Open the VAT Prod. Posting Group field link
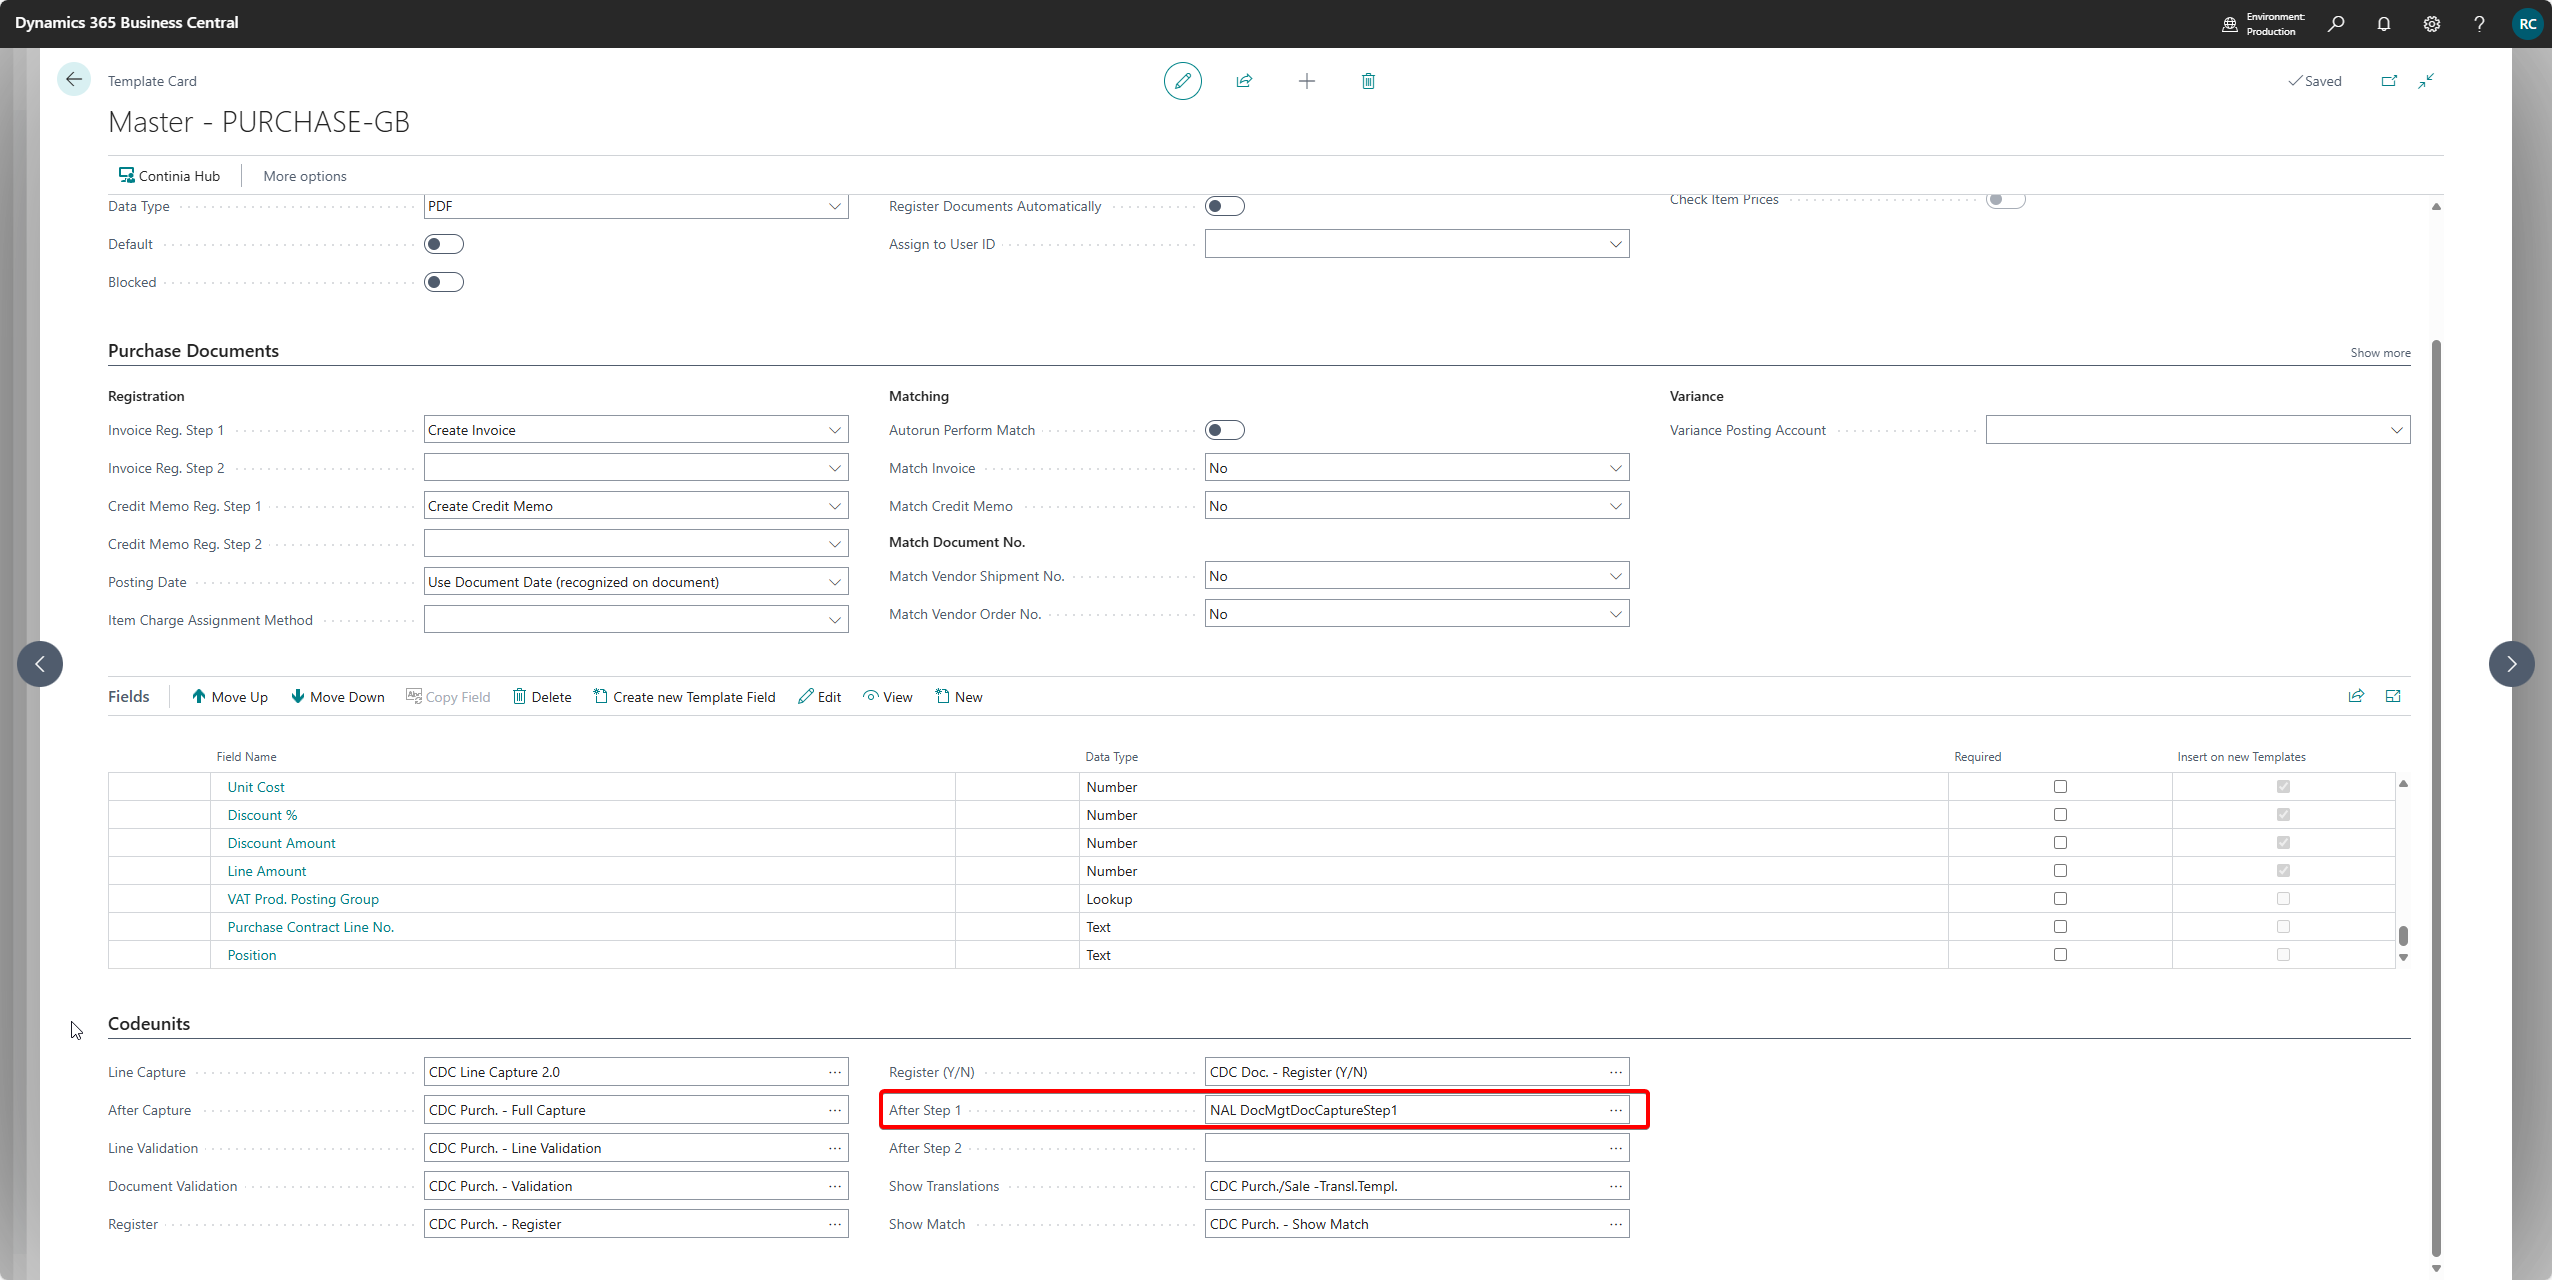 (x=303, y=899)
